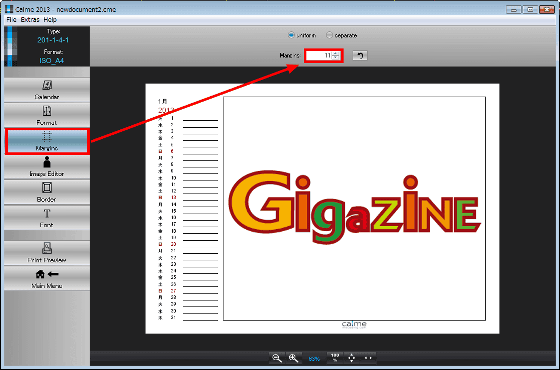
Task: Return to the Main Menu
Action: [x=47, y=279]
